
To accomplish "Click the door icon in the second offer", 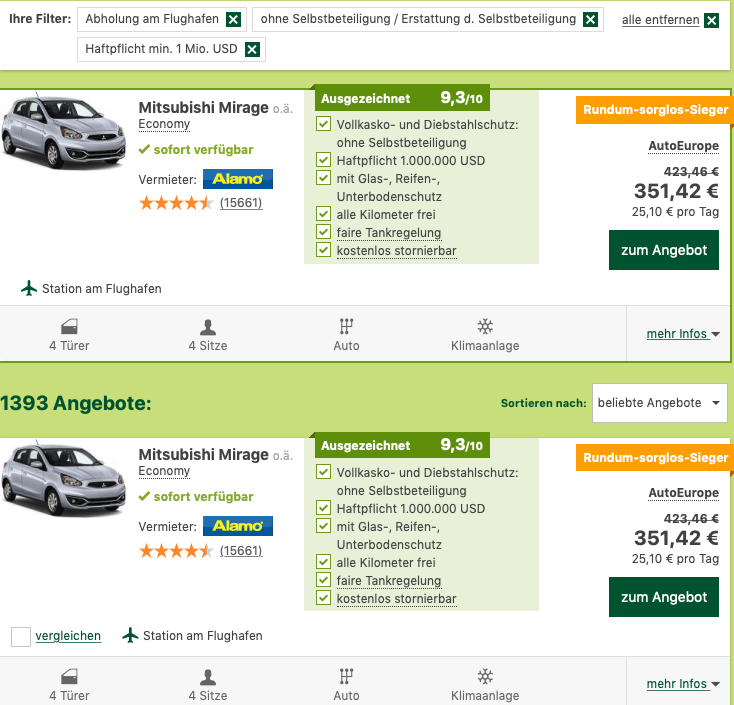I will pyautogui.click(x=69, y=676).
